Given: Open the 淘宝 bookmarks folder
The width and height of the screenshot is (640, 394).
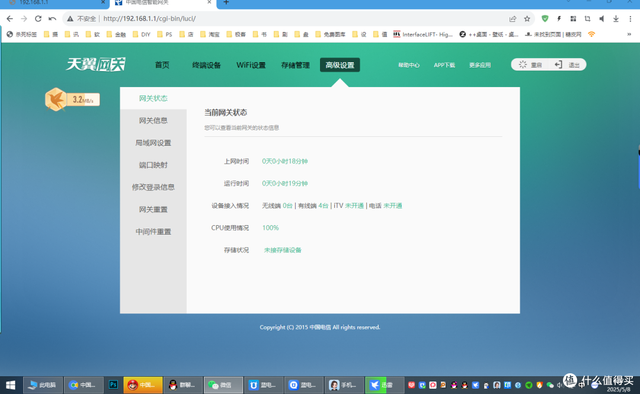Looking at the screenshot, I should coord(210,35).
